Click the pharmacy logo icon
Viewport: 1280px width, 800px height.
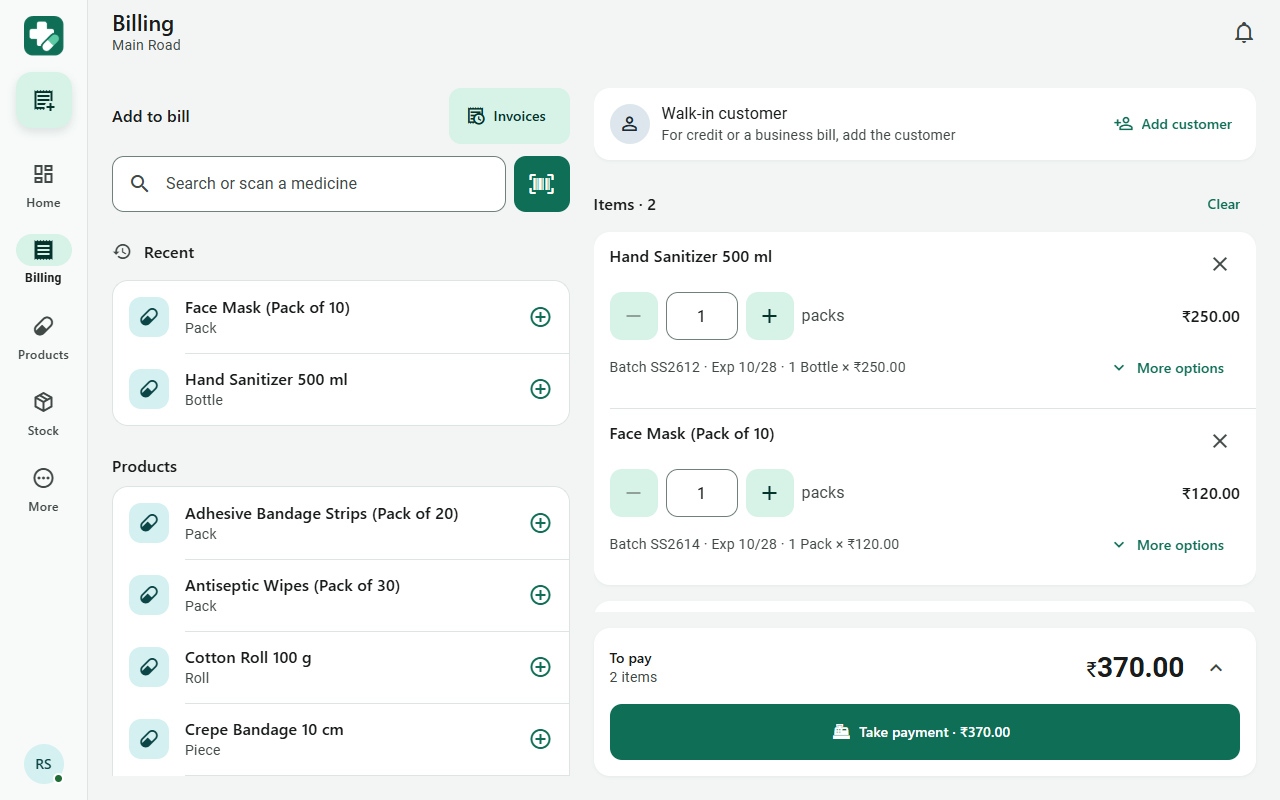(x=43, y=36)
